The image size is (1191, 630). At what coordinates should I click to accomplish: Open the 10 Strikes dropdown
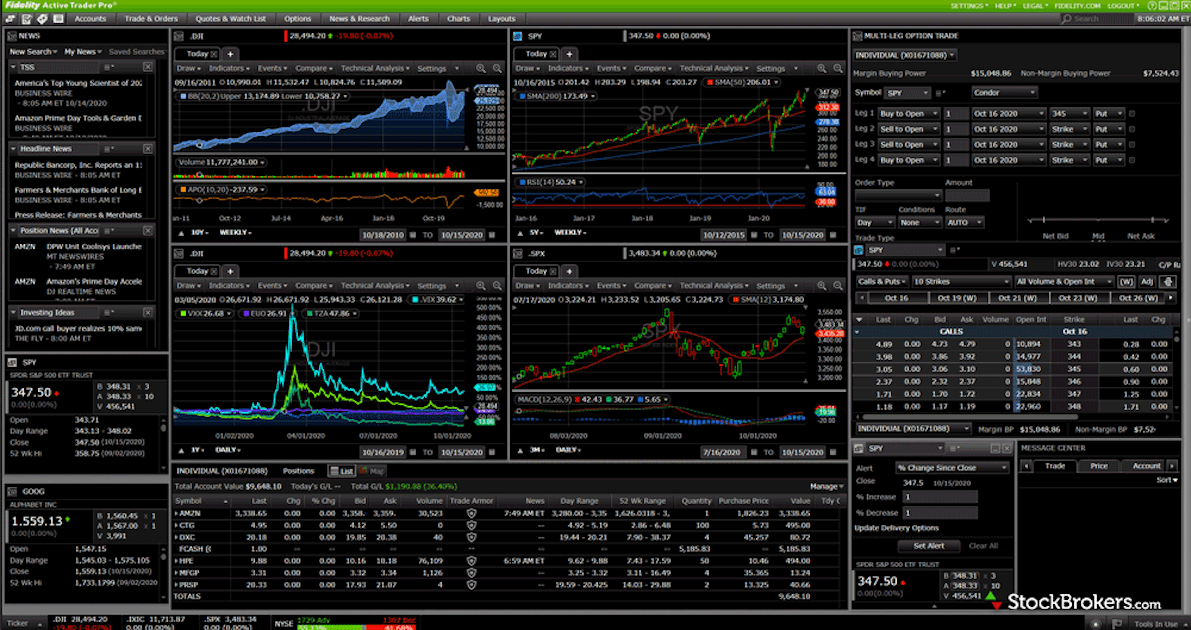961,281
